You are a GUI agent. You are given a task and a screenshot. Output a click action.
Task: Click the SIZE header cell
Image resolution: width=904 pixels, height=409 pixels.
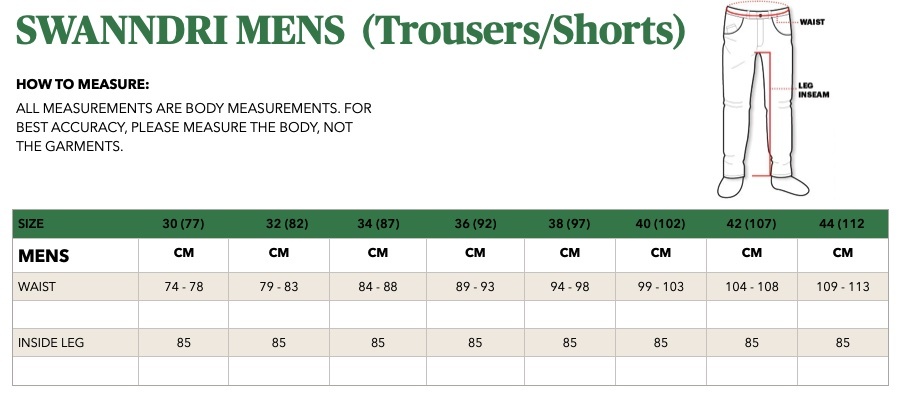point(31,224)
